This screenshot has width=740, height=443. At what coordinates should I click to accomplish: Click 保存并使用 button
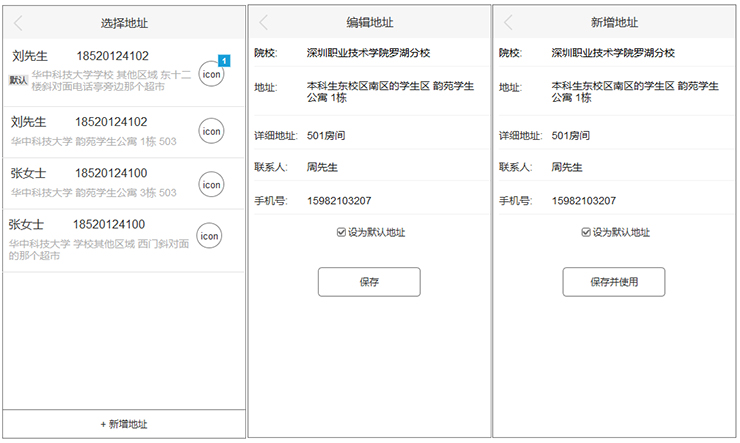(x=613, y=282)
